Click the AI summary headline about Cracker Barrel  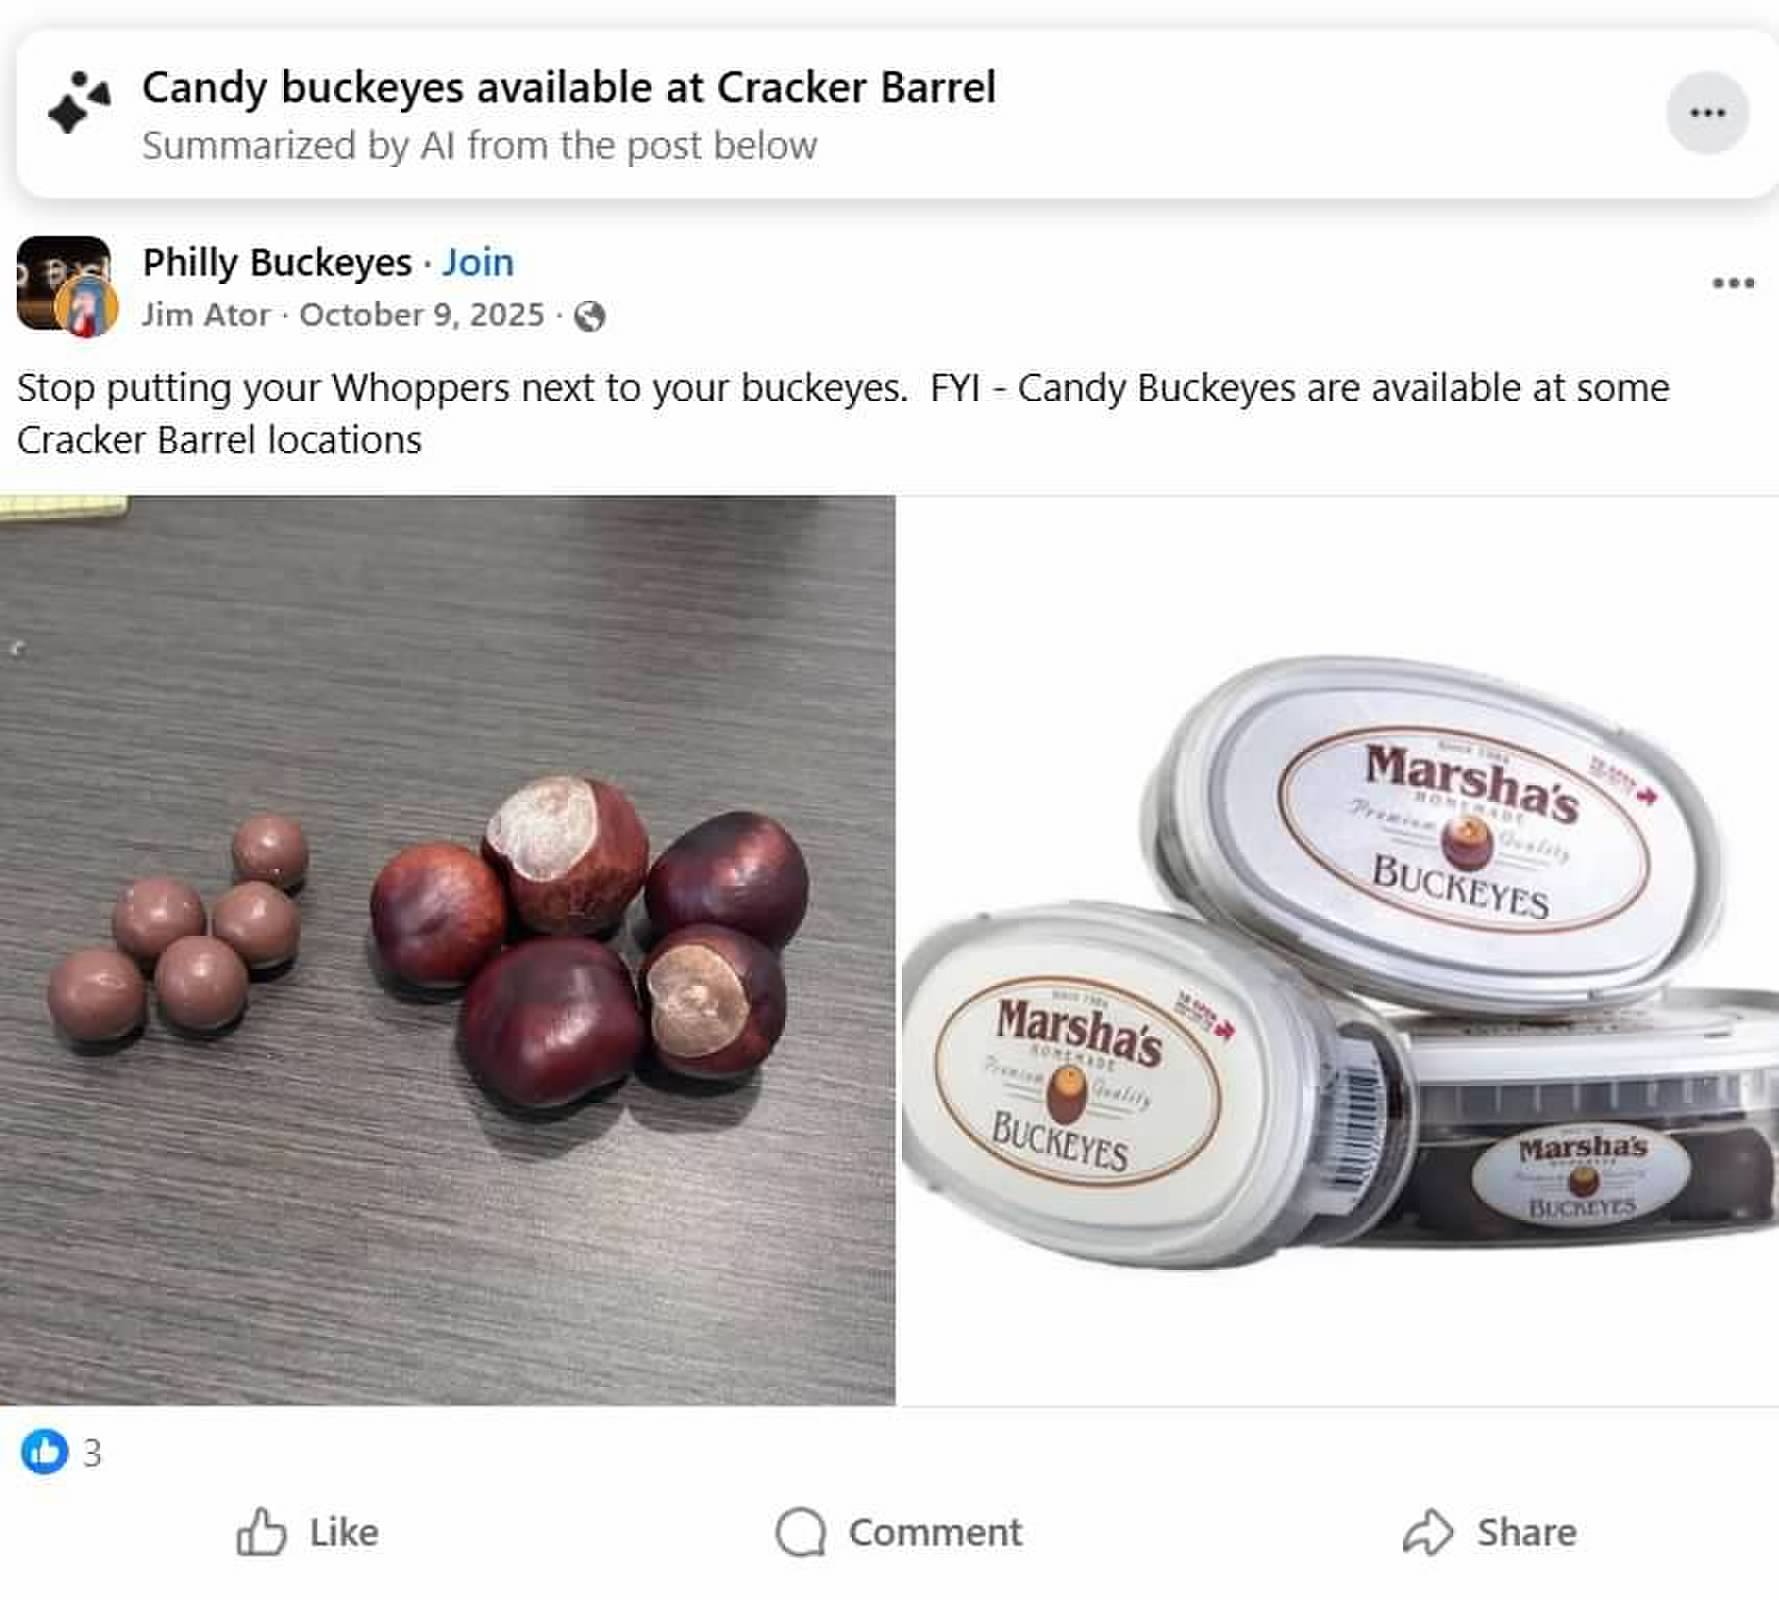pyautogui.click(x=569, y=88)
